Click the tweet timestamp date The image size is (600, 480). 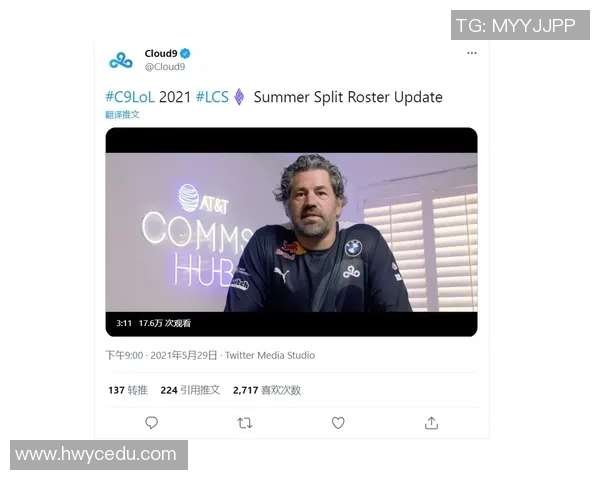pyautogui.click(x=161, y=355)
